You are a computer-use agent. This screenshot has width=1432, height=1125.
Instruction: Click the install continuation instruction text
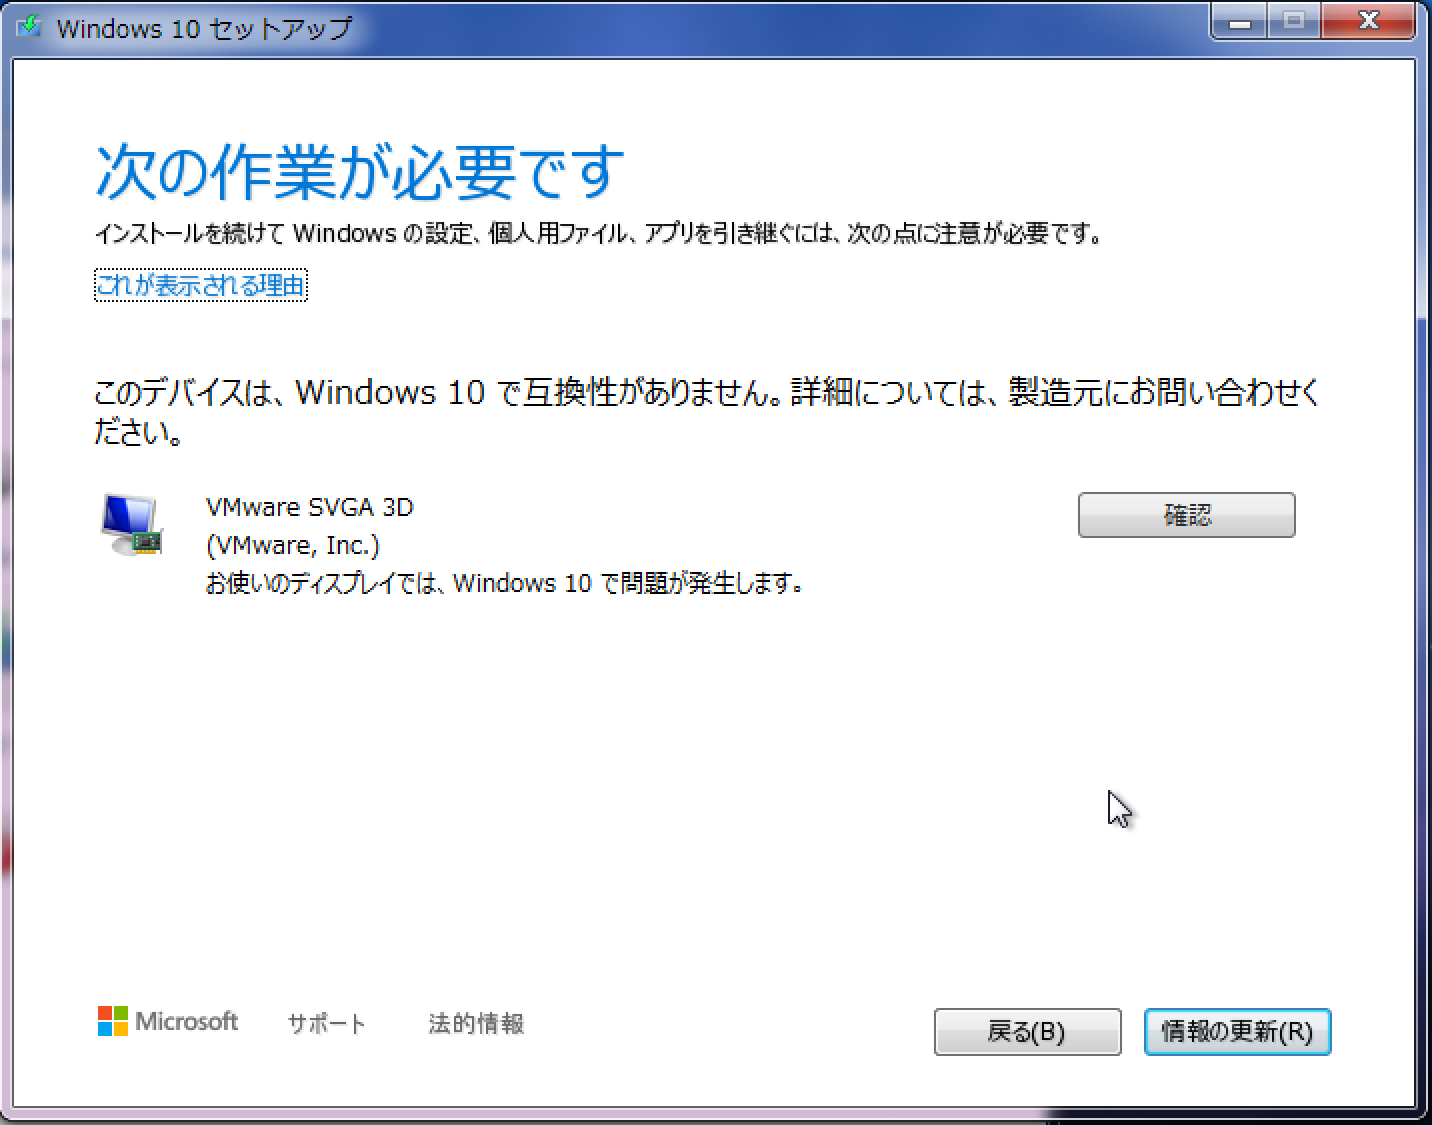point(599,234)
